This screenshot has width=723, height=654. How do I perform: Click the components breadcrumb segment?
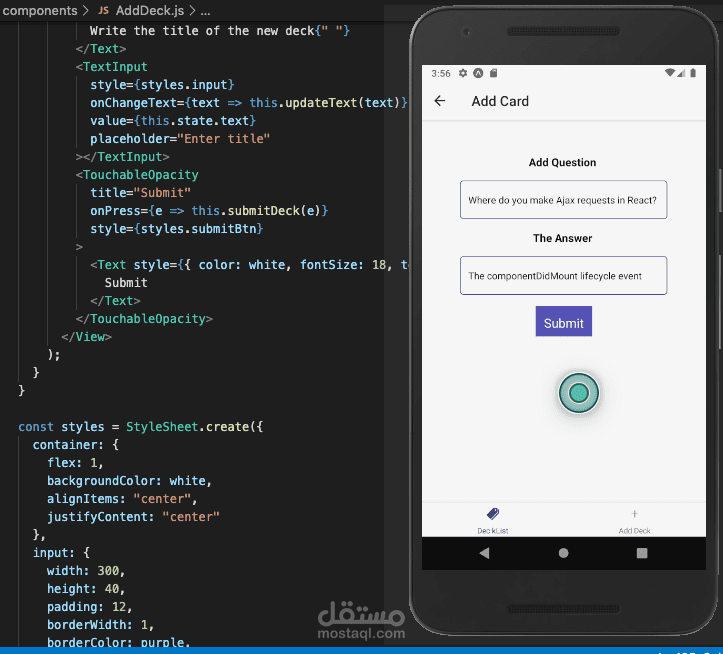tap(40, 10)
